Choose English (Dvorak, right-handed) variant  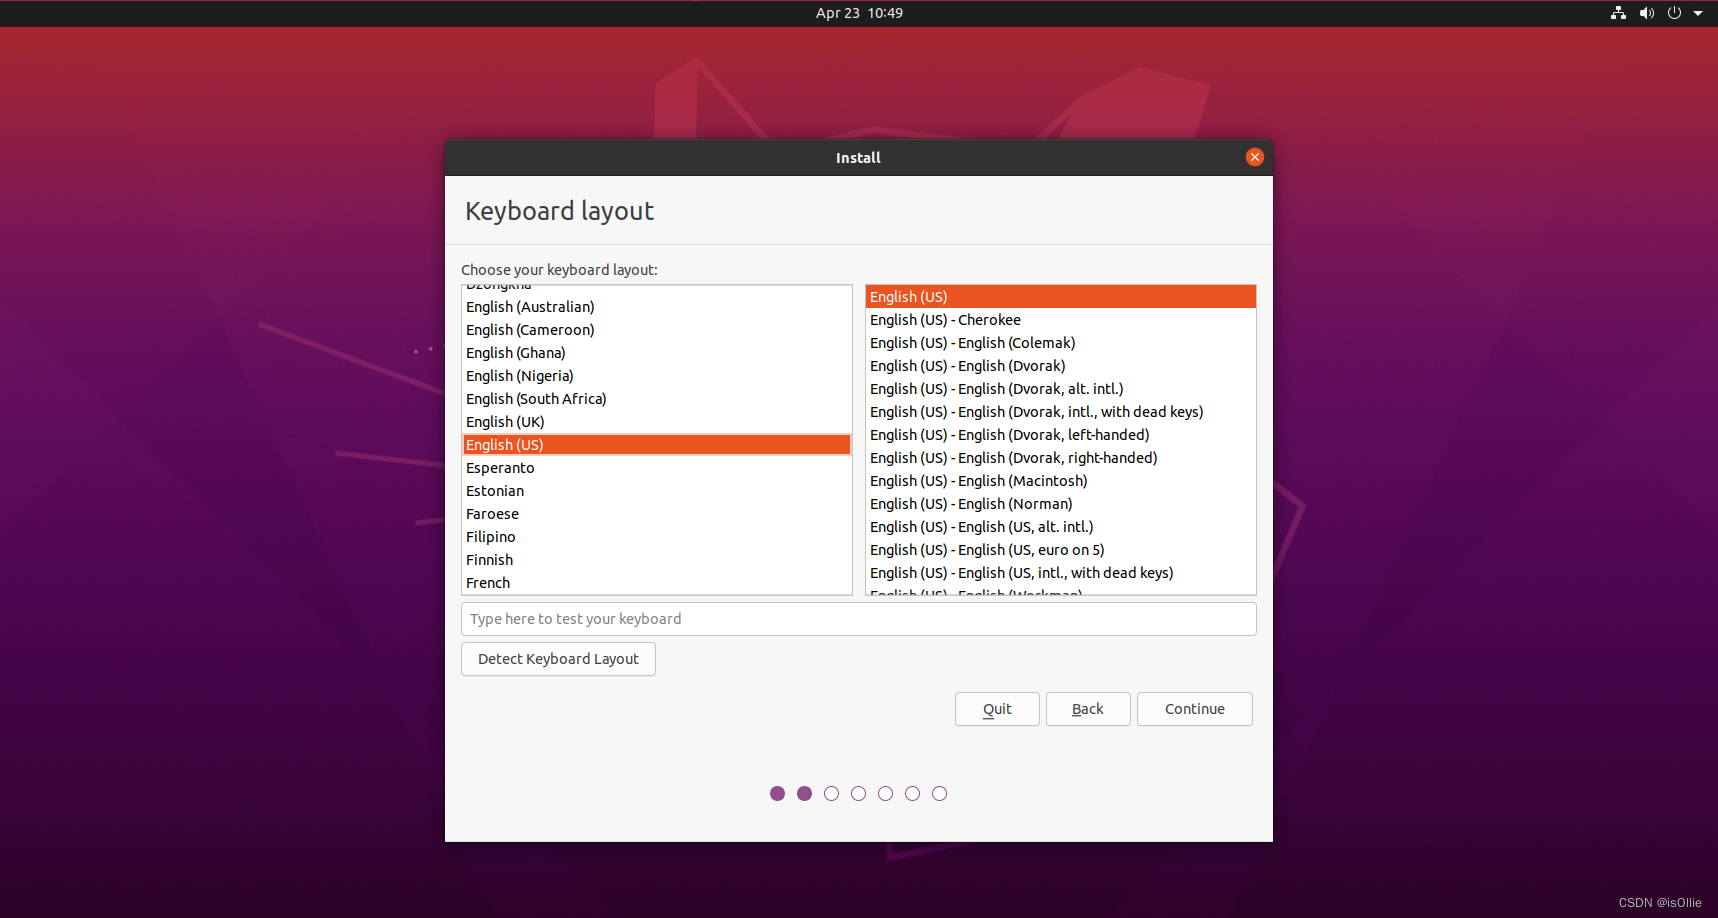(x=1061, y=458)
